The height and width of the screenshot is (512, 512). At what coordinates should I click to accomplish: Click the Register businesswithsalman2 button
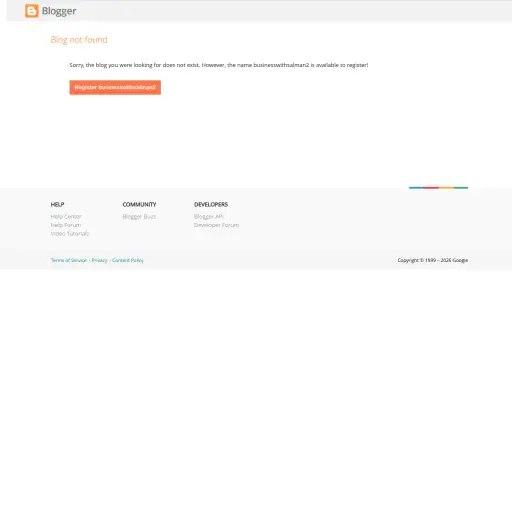115,87
